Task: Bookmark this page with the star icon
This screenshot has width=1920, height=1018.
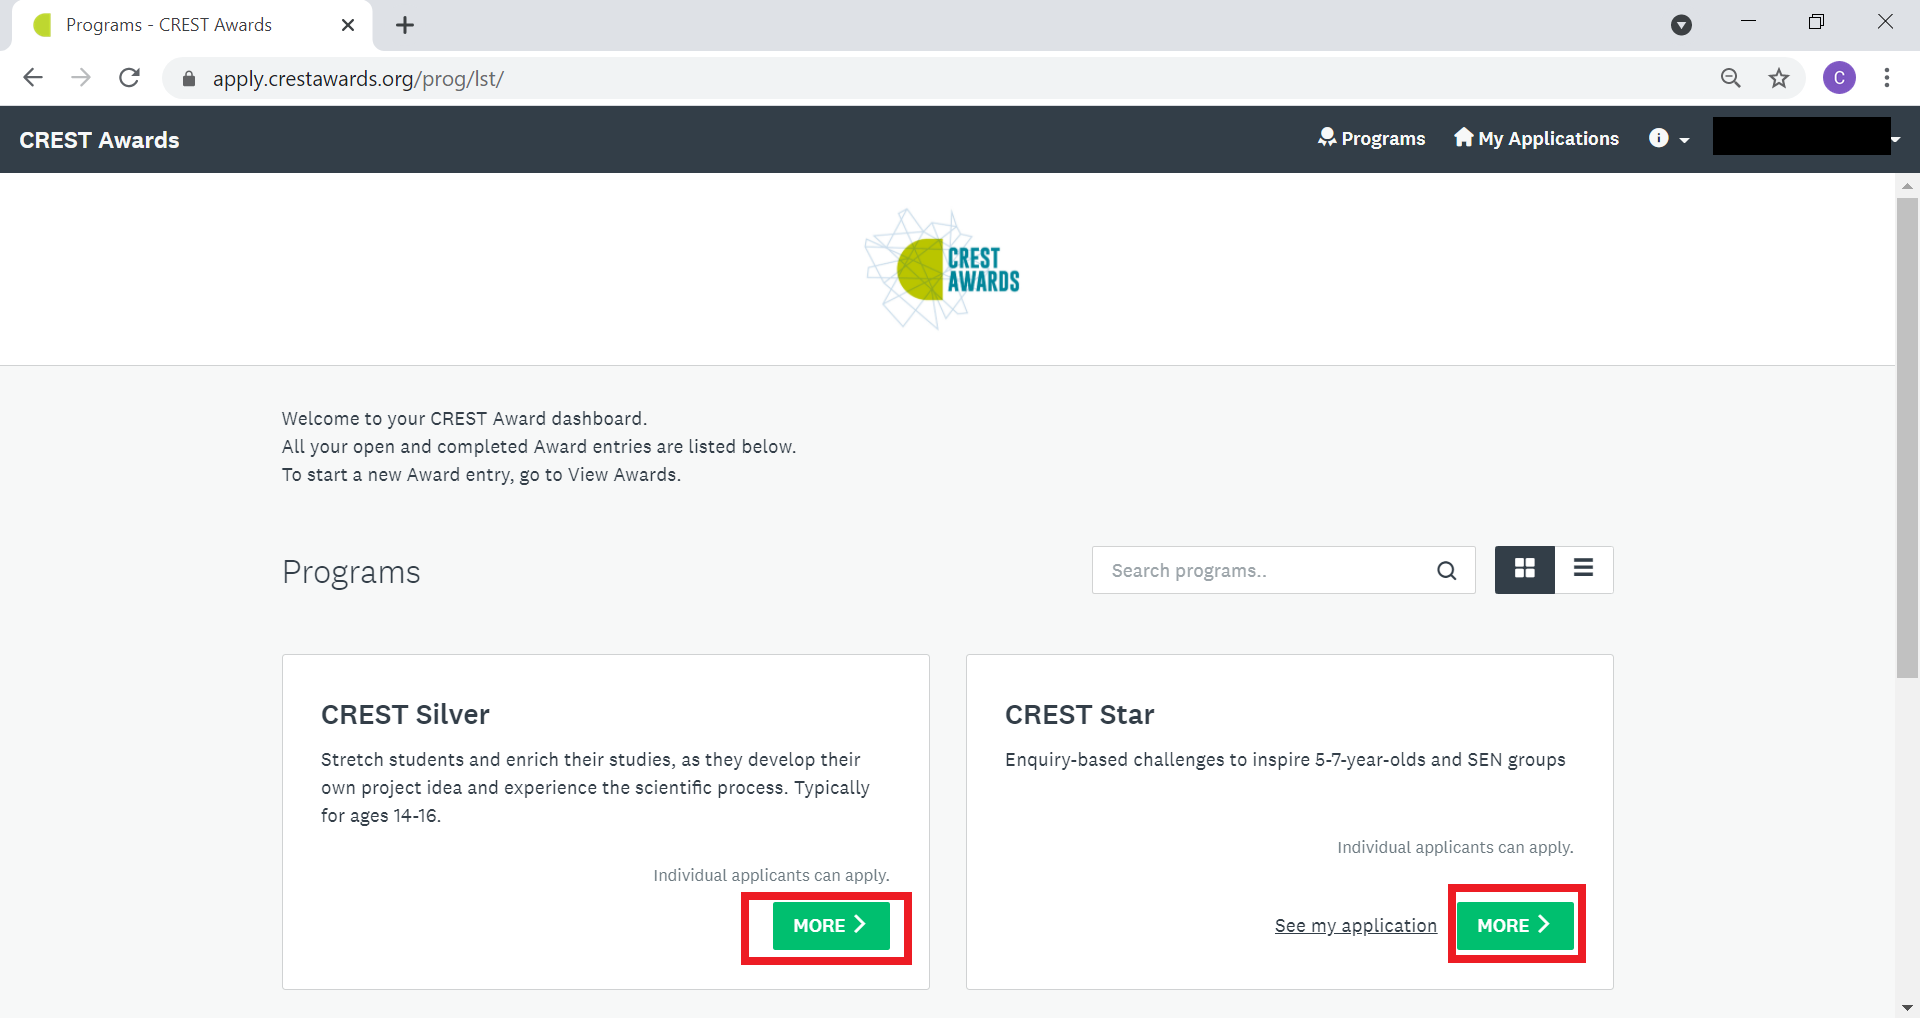Action: [x=1779, y=78]
